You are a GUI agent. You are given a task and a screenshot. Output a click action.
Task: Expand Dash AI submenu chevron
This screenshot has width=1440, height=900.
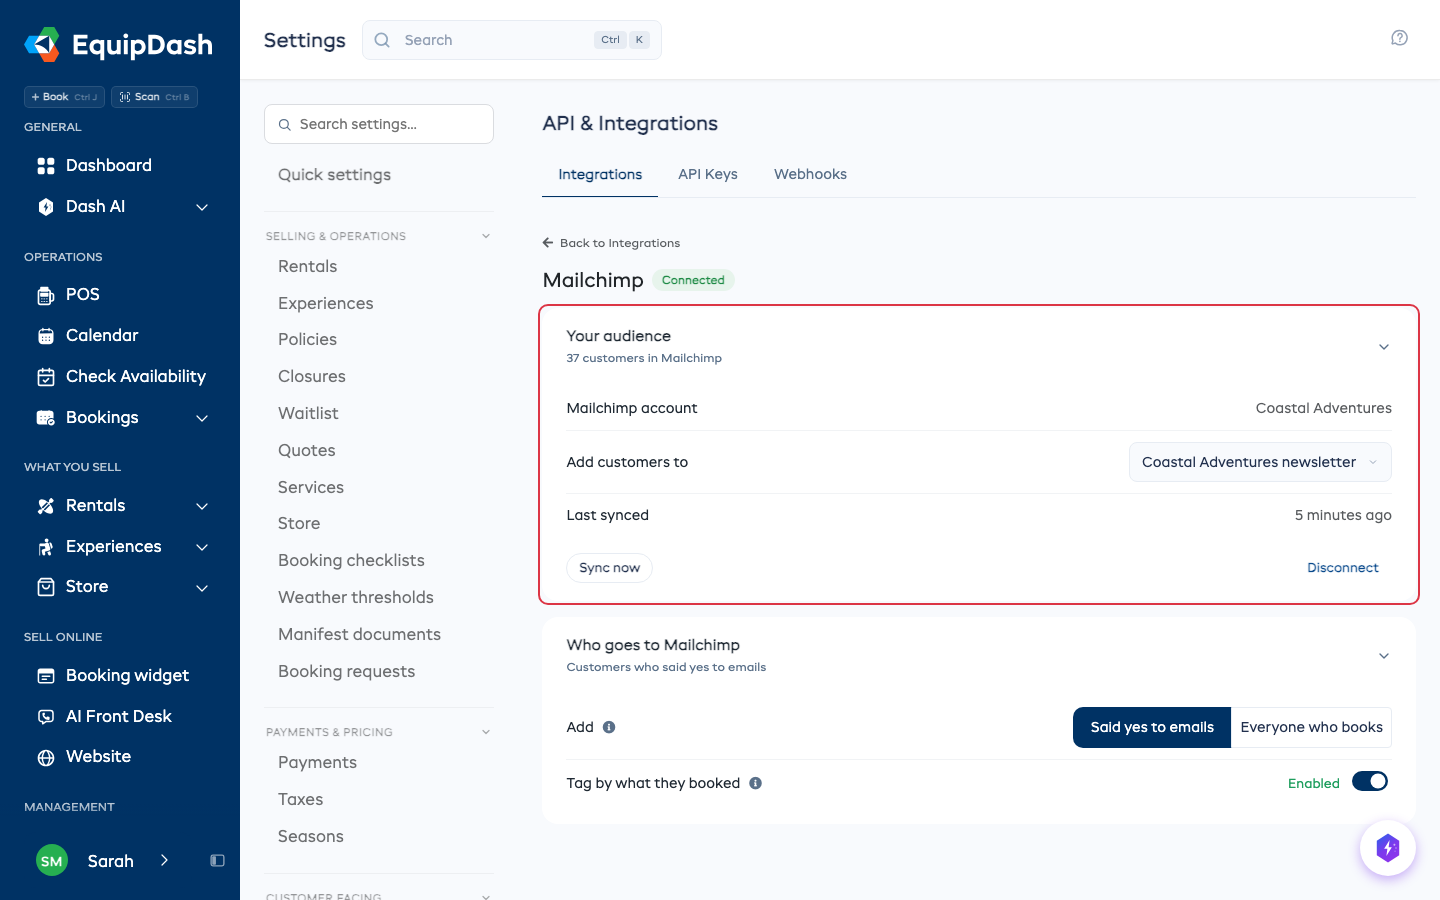click(x=202, y=207)
